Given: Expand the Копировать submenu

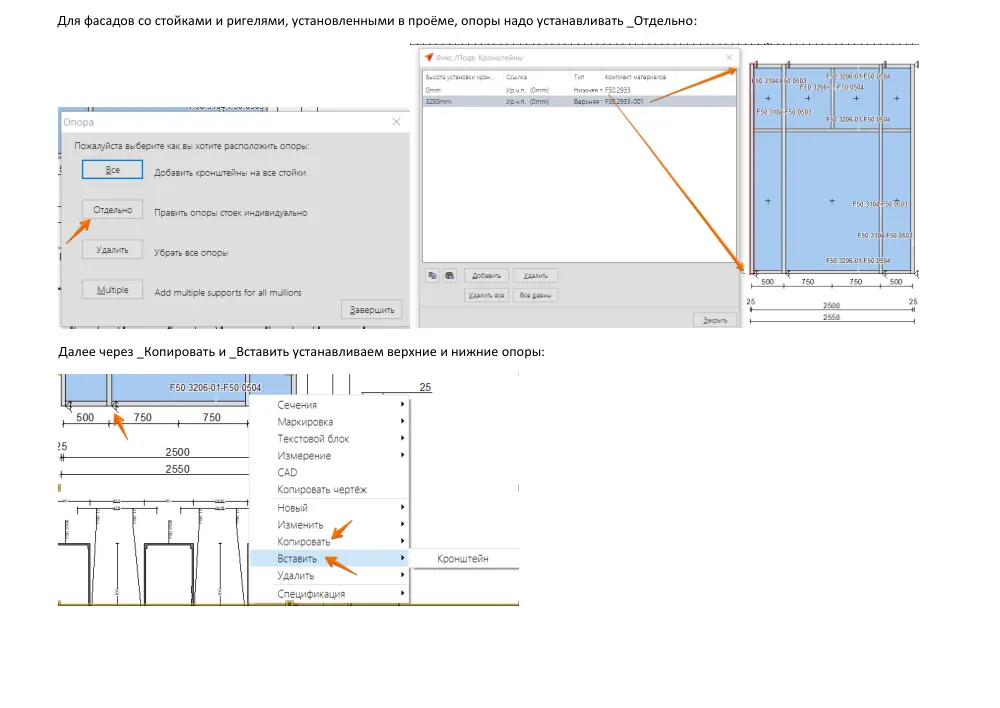Looking at the screenshot, I should pos(330,542).
